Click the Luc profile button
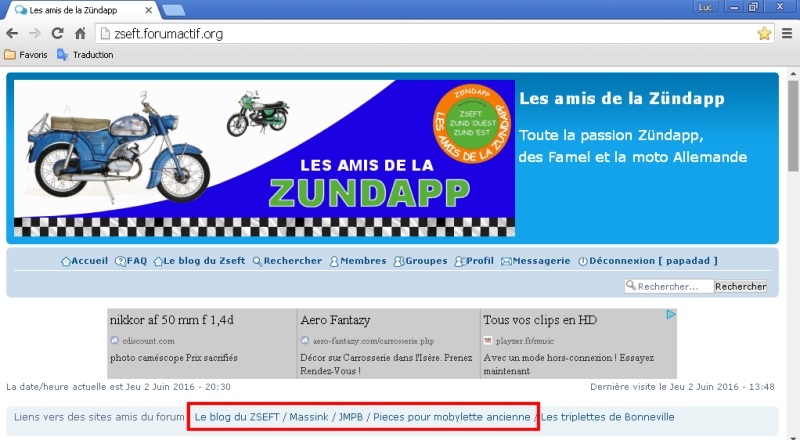 click(706, 7)
